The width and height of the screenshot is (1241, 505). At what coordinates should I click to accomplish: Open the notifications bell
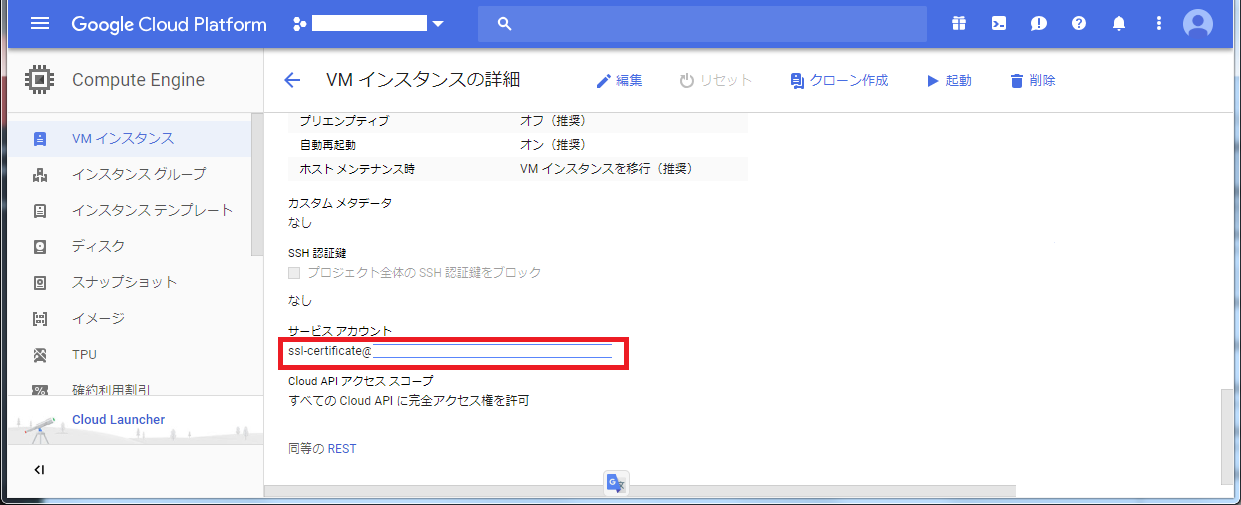coord(1119,23)
